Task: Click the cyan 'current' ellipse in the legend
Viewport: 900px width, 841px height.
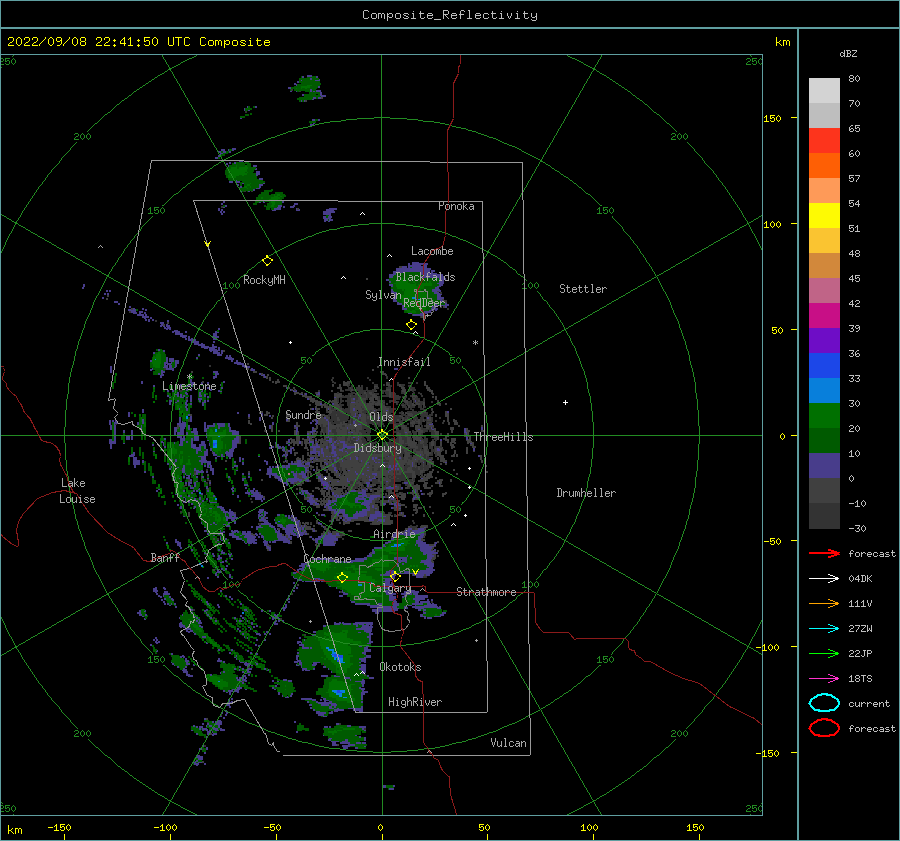Action: pos(824,703)
